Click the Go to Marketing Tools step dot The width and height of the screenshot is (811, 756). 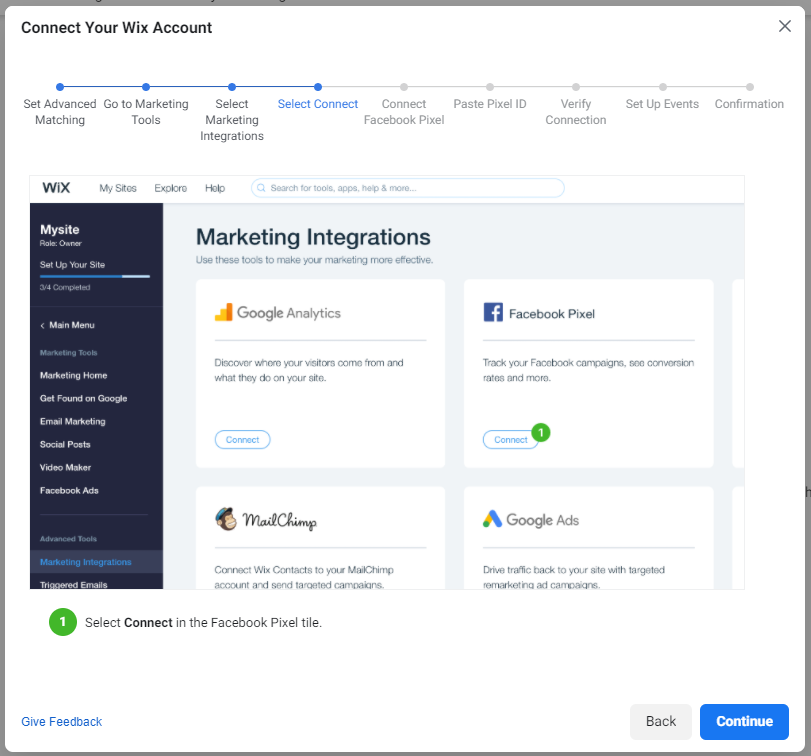tap(146, 87)
